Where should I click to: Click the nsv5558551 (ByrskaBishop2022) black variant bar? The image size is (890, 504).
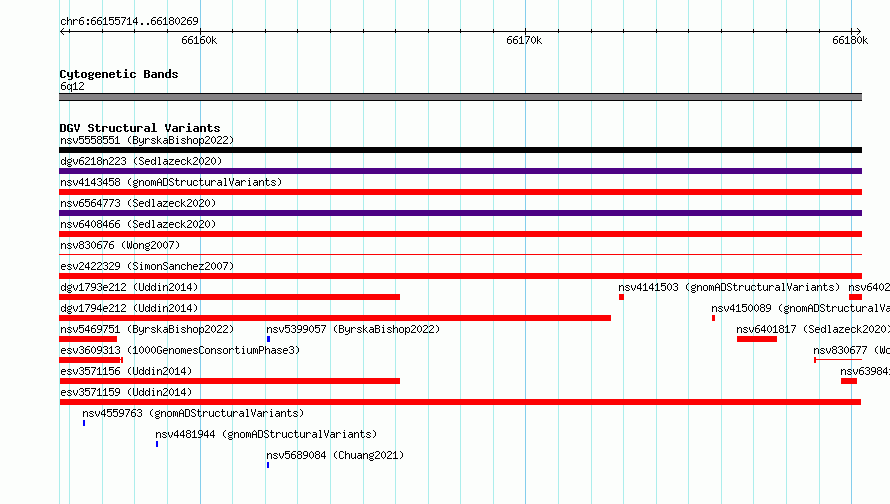pyautogui.click(x=460, y=150)
